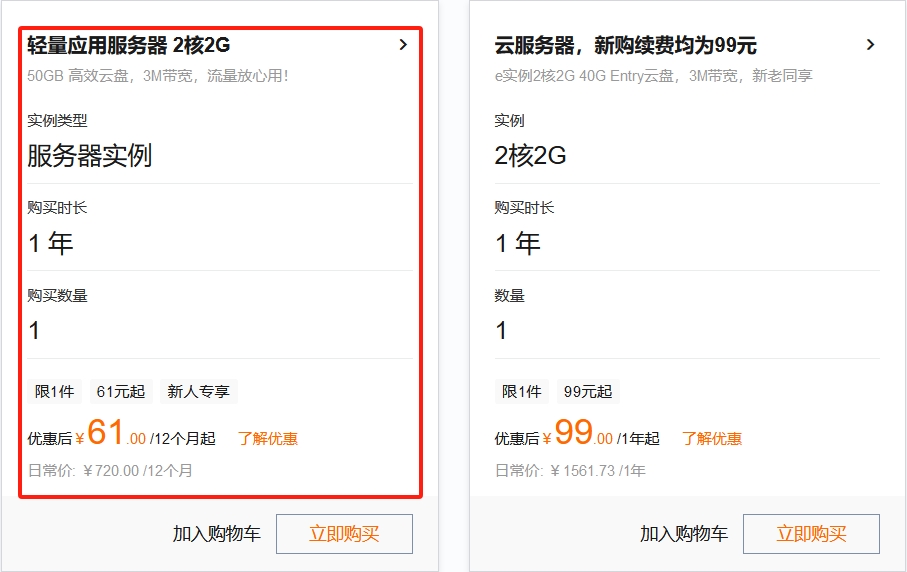Click the 限1件 tag in the right card
This screenshot has width=907, height=572.
(x=522, y=392)
